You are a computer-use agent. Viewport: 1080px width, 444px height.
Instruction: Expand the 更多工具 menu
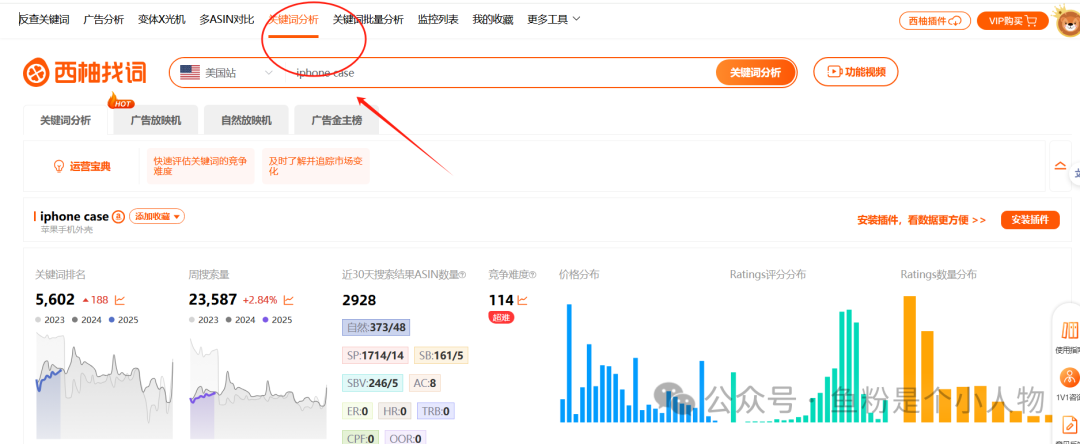tap(554, 20)
